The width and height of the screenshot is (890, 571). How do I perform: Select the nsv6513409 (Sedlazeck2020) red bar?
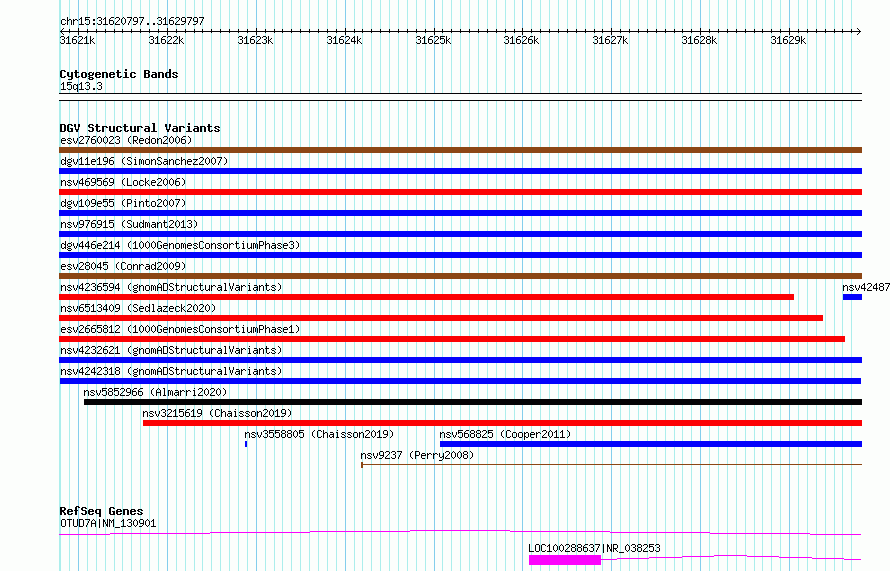(x=441, y=318)
